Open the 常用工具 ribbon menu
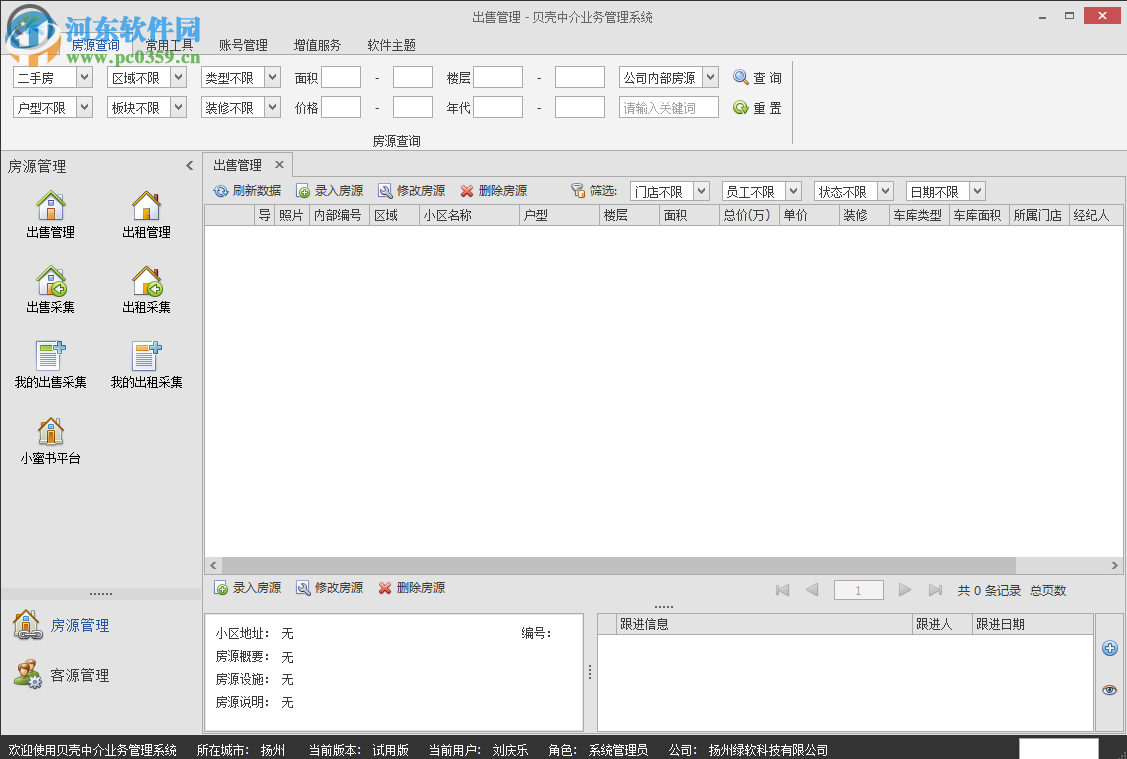 170,45
